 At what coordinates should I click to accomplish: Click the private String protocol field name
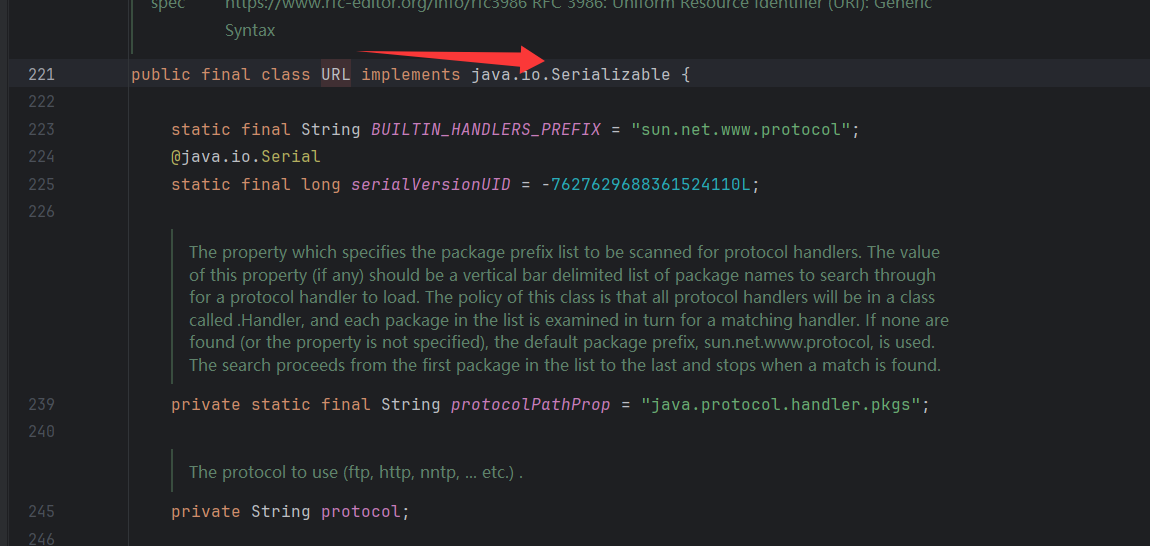point(360,511)
